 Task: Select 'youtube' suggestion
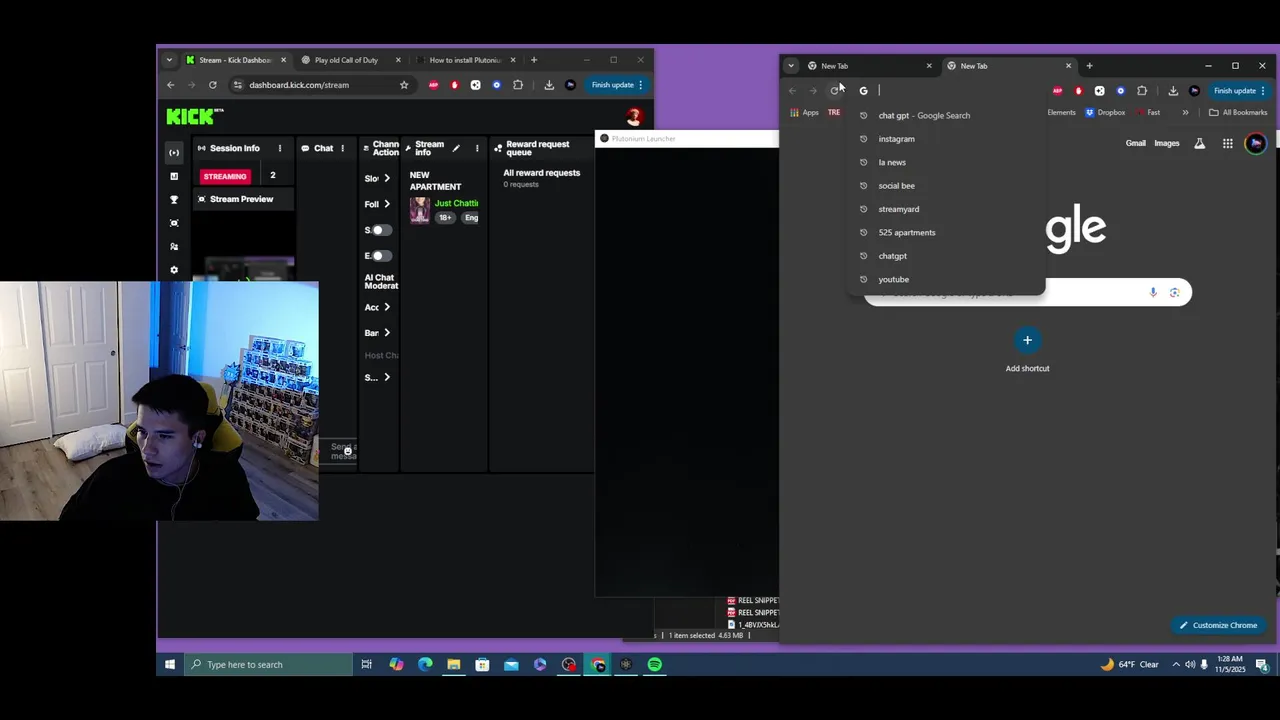click(945, 279)
